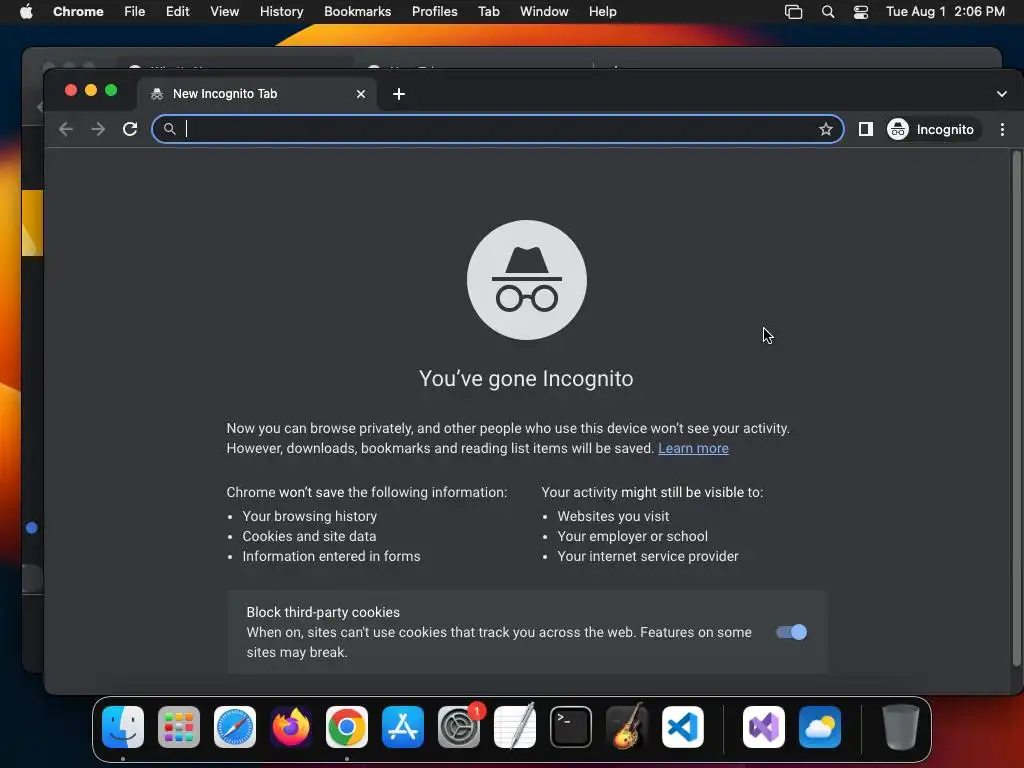Click the Stage Manager menu bar icon
Screen dimensions: 1024x768
point(793,12)
